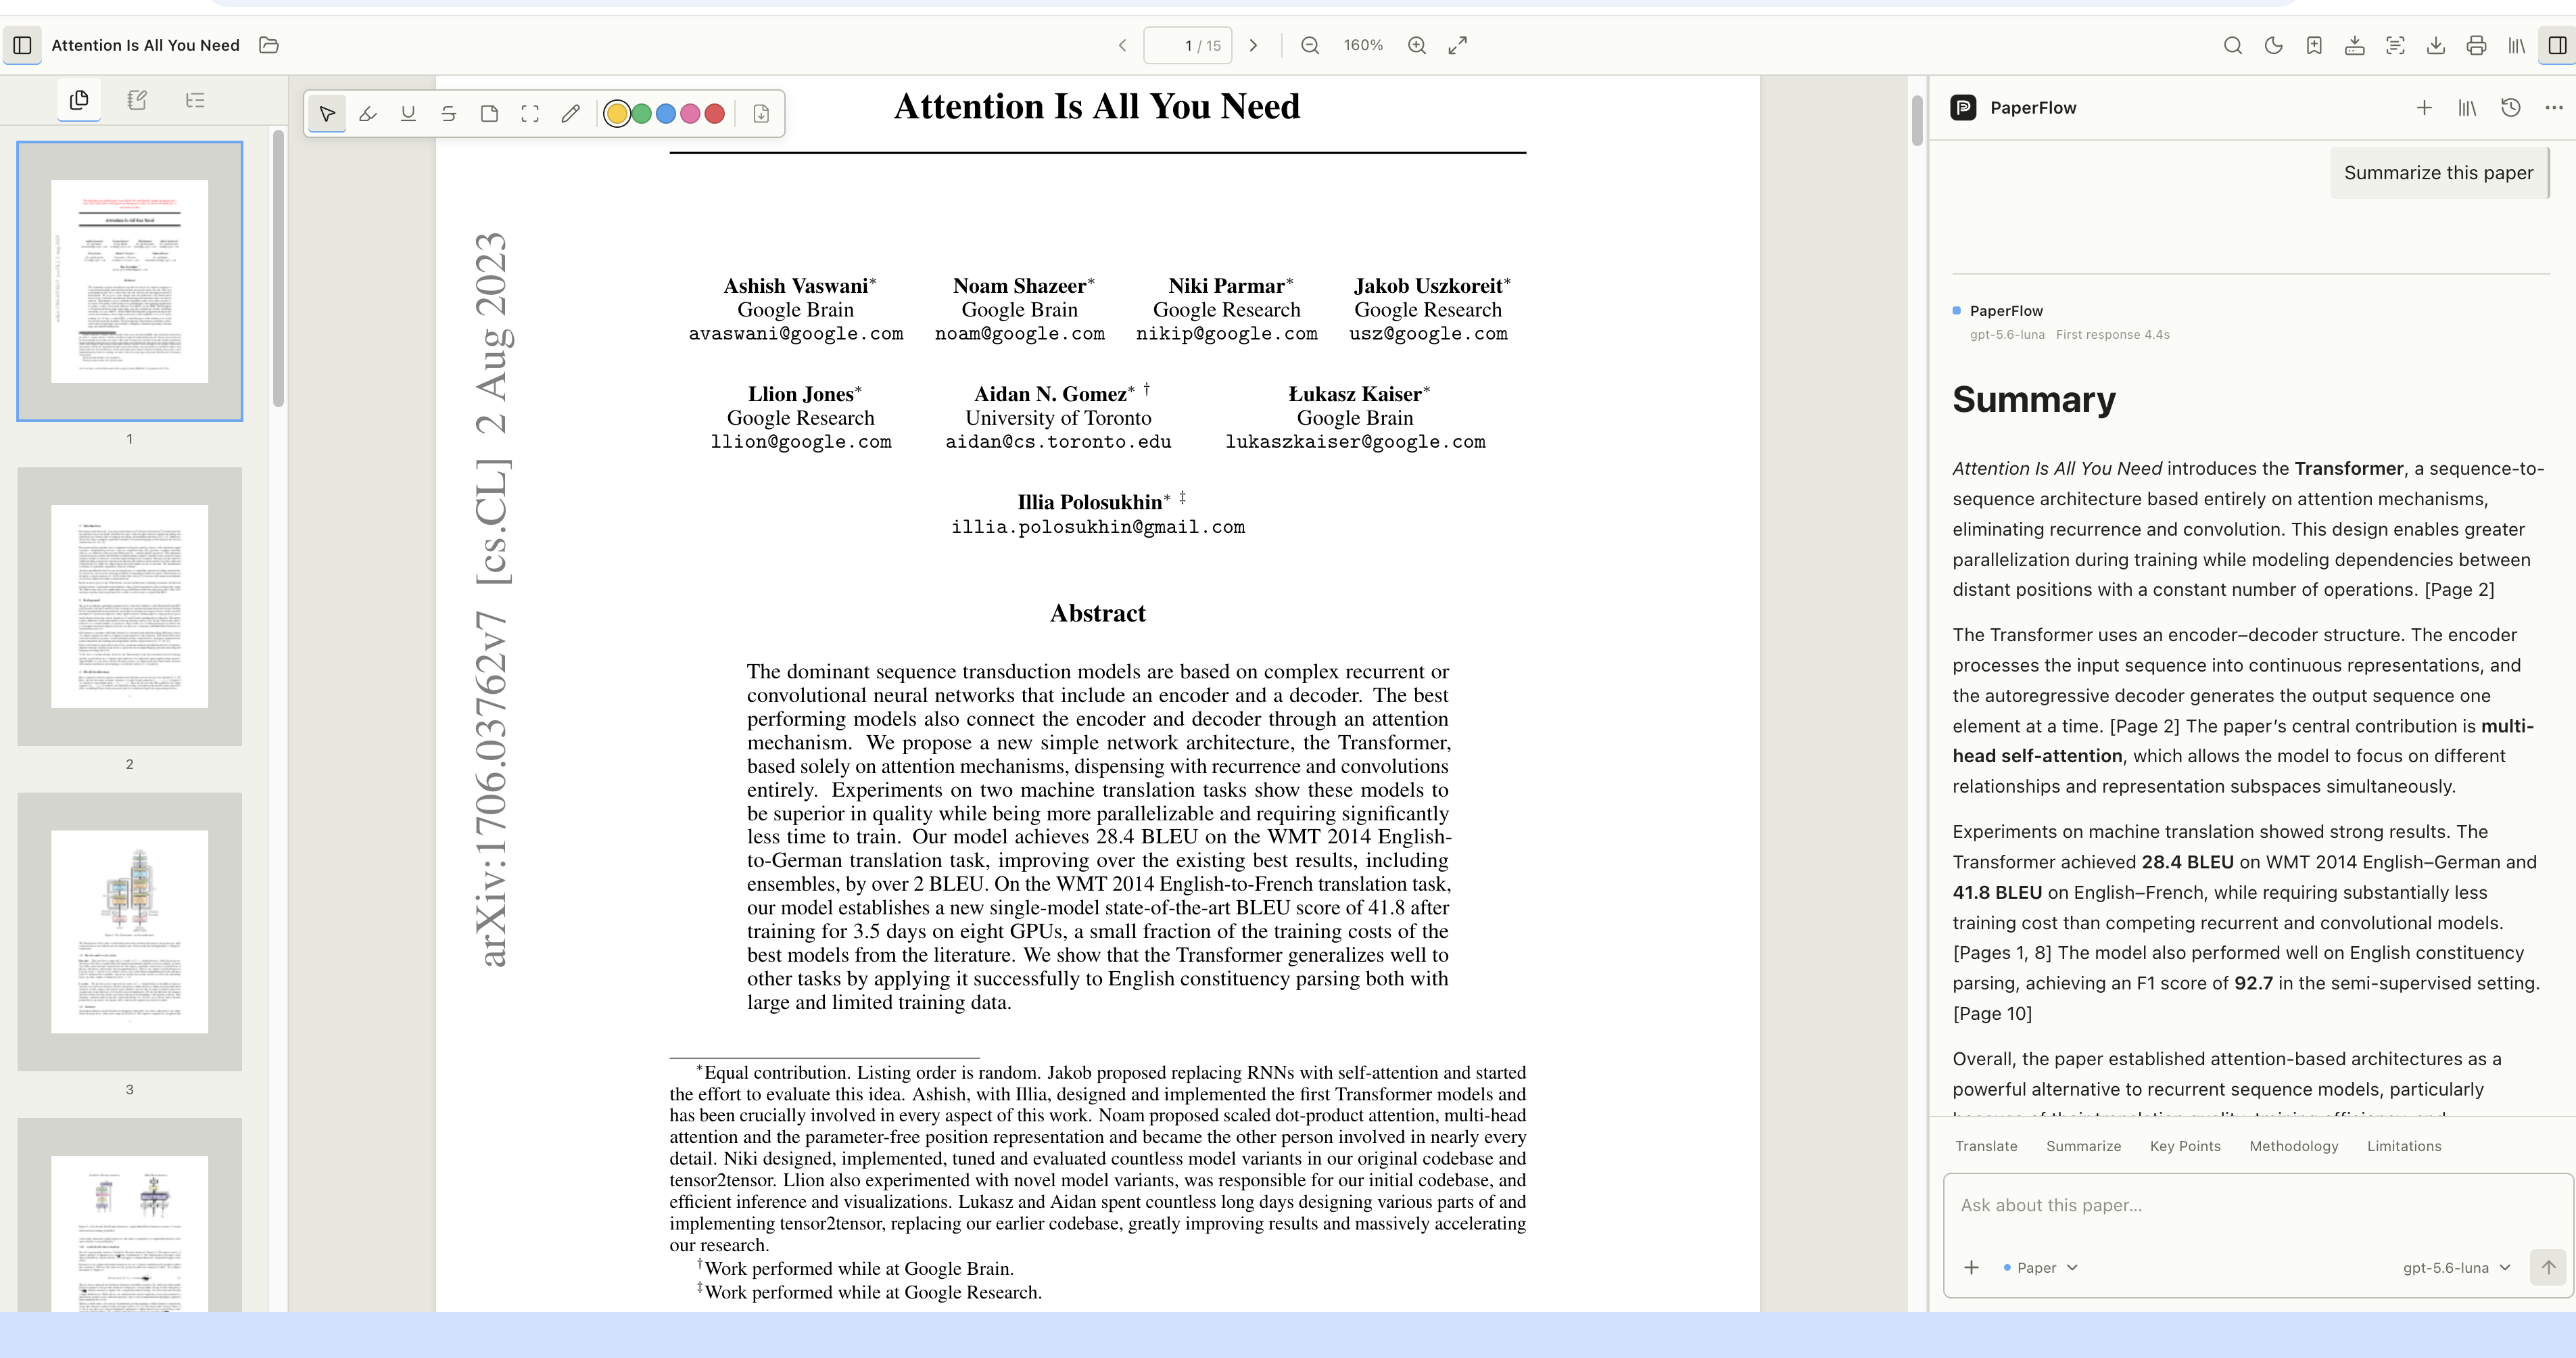Switch to the page thumbnails sidebar tab
The image size is (2576, 1358).
pos(79,100)
